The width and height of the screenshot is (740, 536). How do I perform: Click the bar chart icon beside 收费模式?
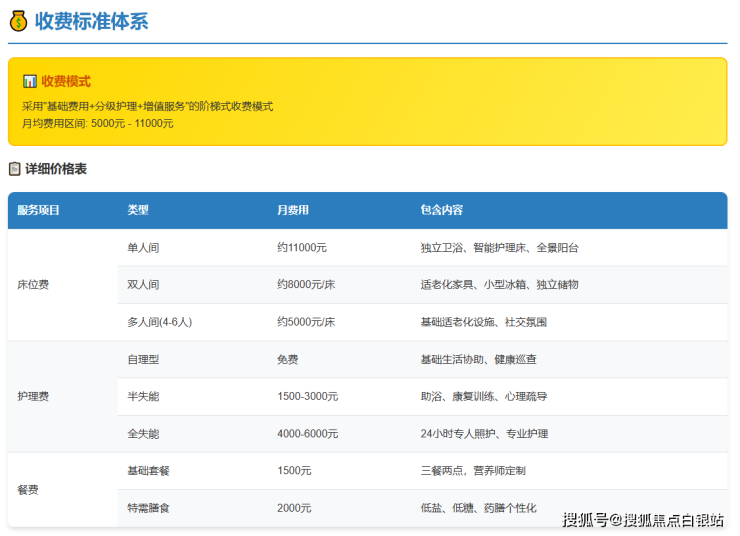(29, 81)
